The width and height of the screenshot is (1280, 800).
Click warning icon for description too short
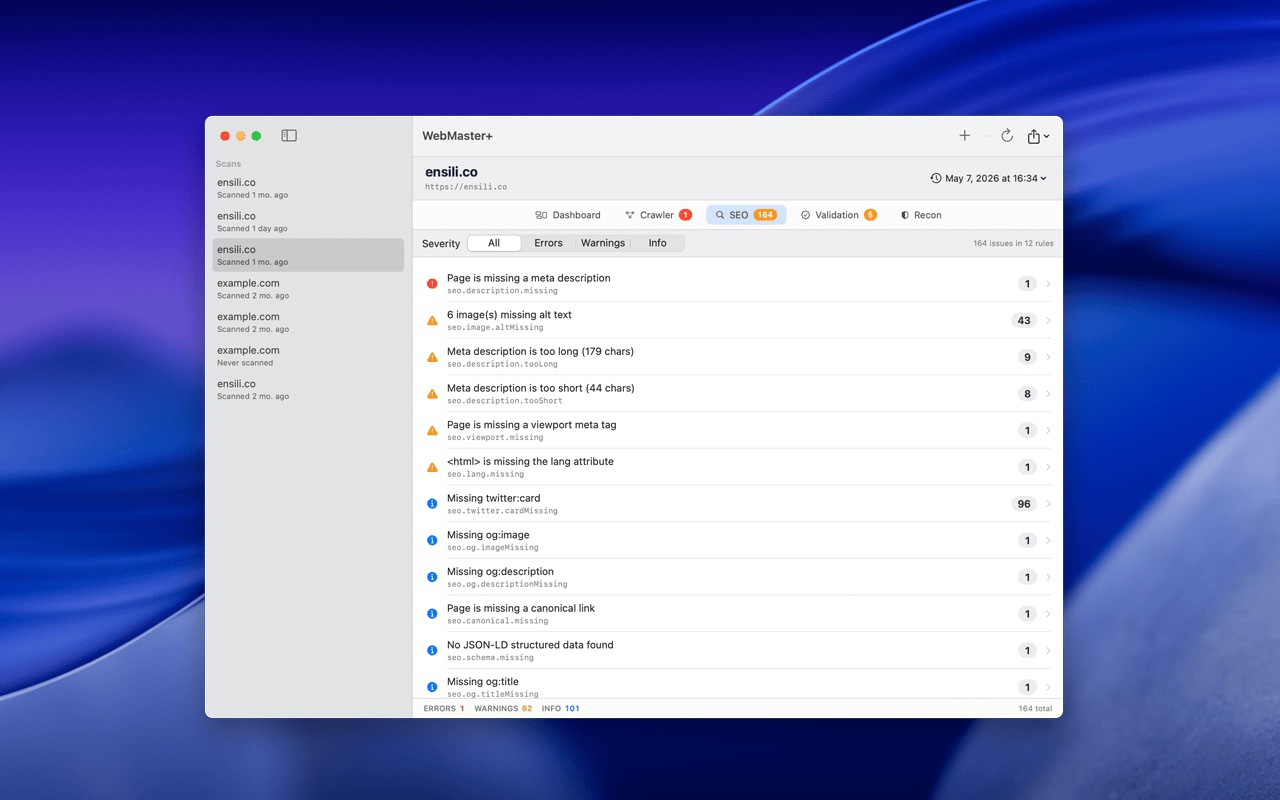pos(432,394)
